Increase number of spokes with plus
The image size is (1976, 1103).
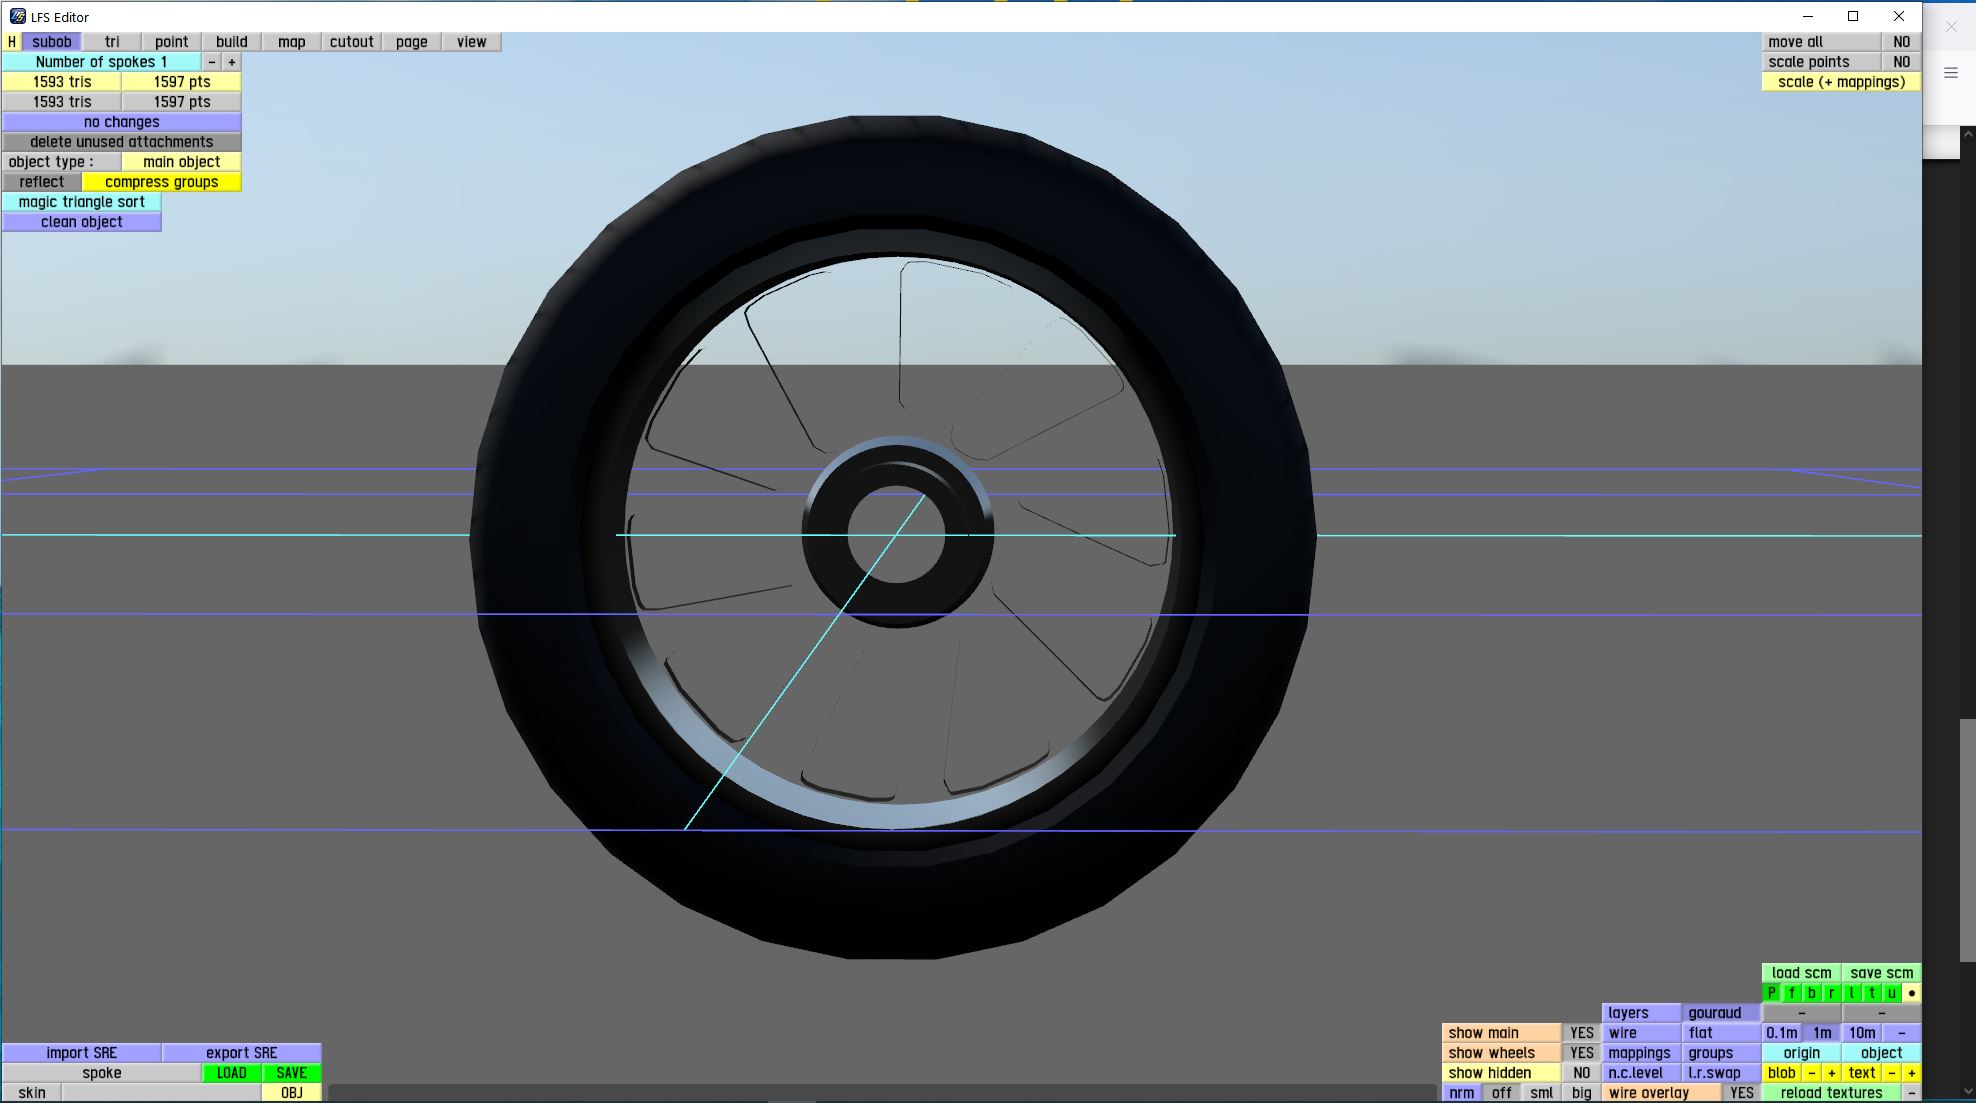[231, 62]
